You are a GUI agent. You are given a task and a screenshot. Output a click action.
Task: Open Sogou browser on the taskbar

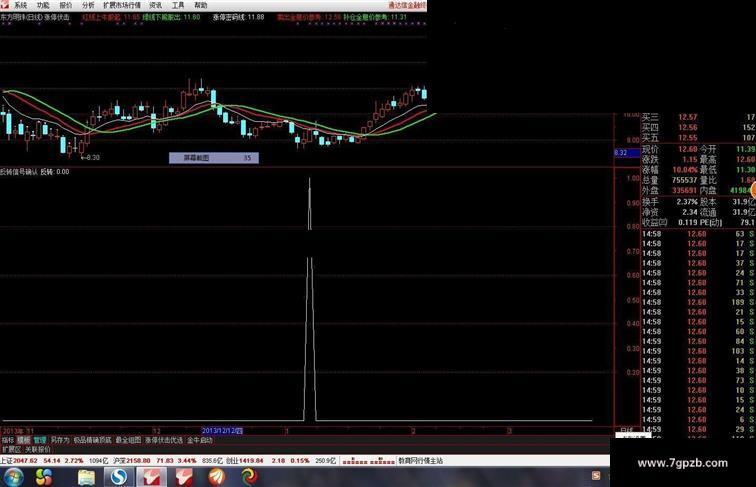(119, 477)
